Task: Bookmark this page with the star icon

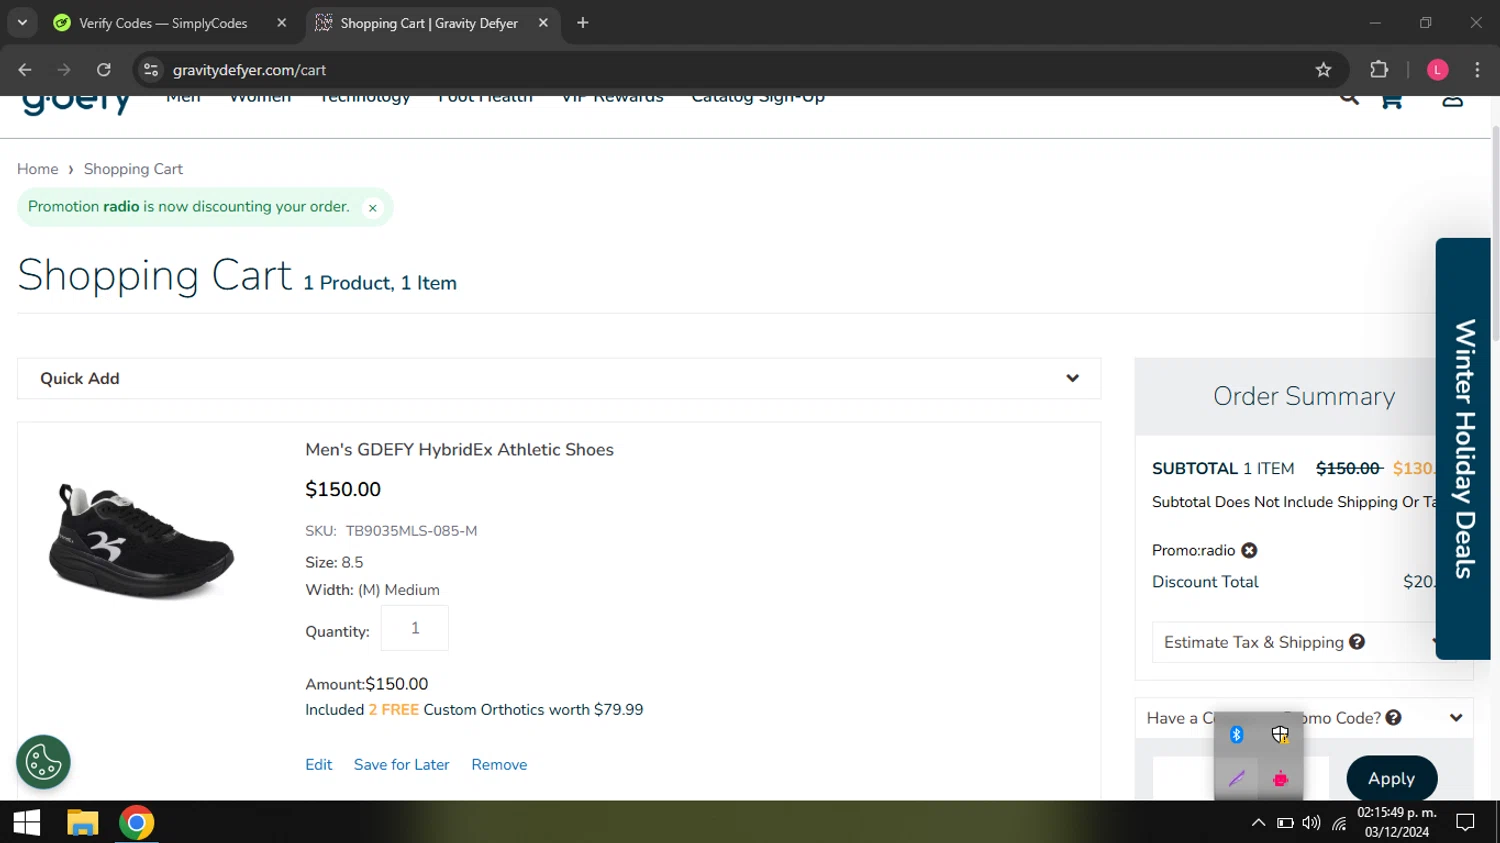Action: [1323, 70]
